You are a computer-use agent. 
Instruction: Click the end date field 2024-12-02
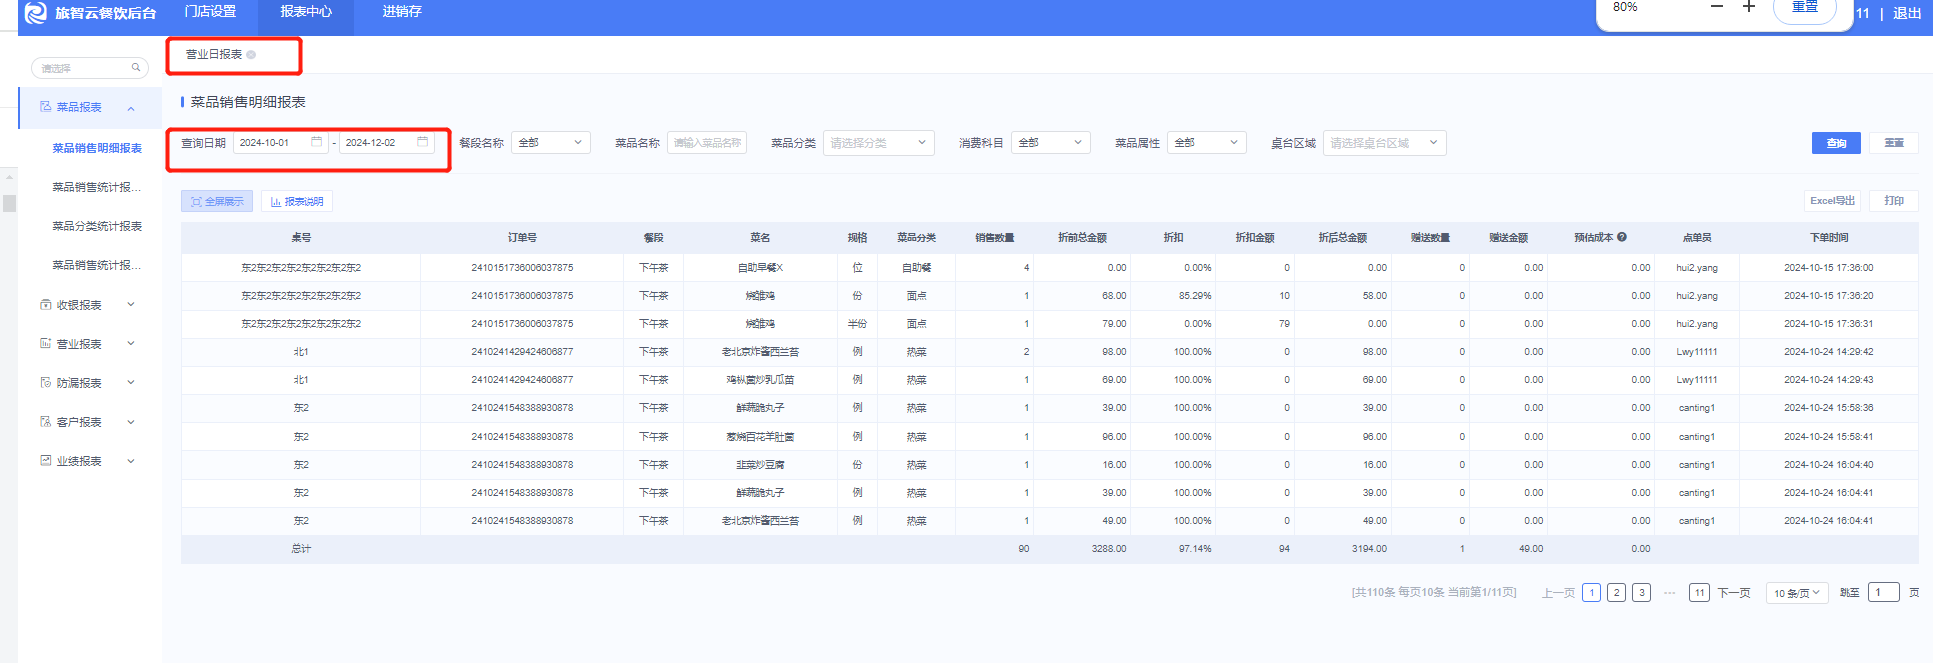click(386, 143)
